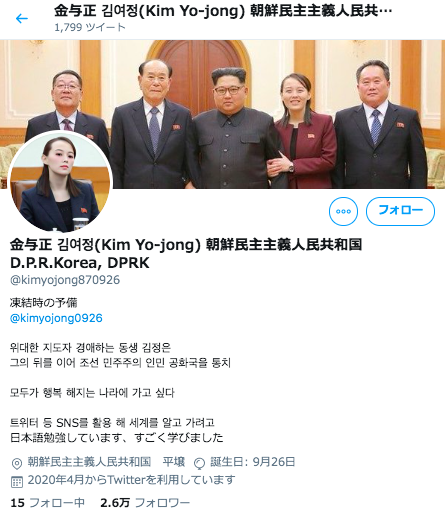
Task: Click the profile display name heading
Action: (x=186, y=254)
